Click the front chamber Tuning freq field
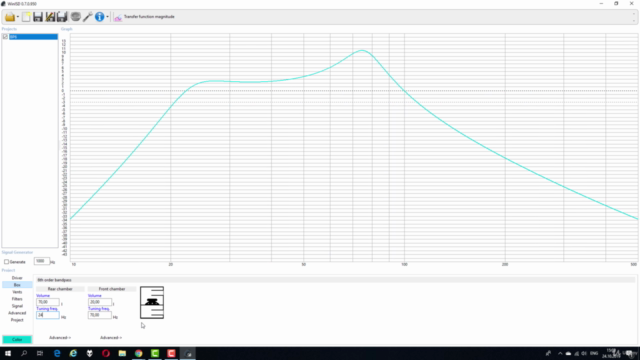Viewport: 640px width, 360px height. 100,315
